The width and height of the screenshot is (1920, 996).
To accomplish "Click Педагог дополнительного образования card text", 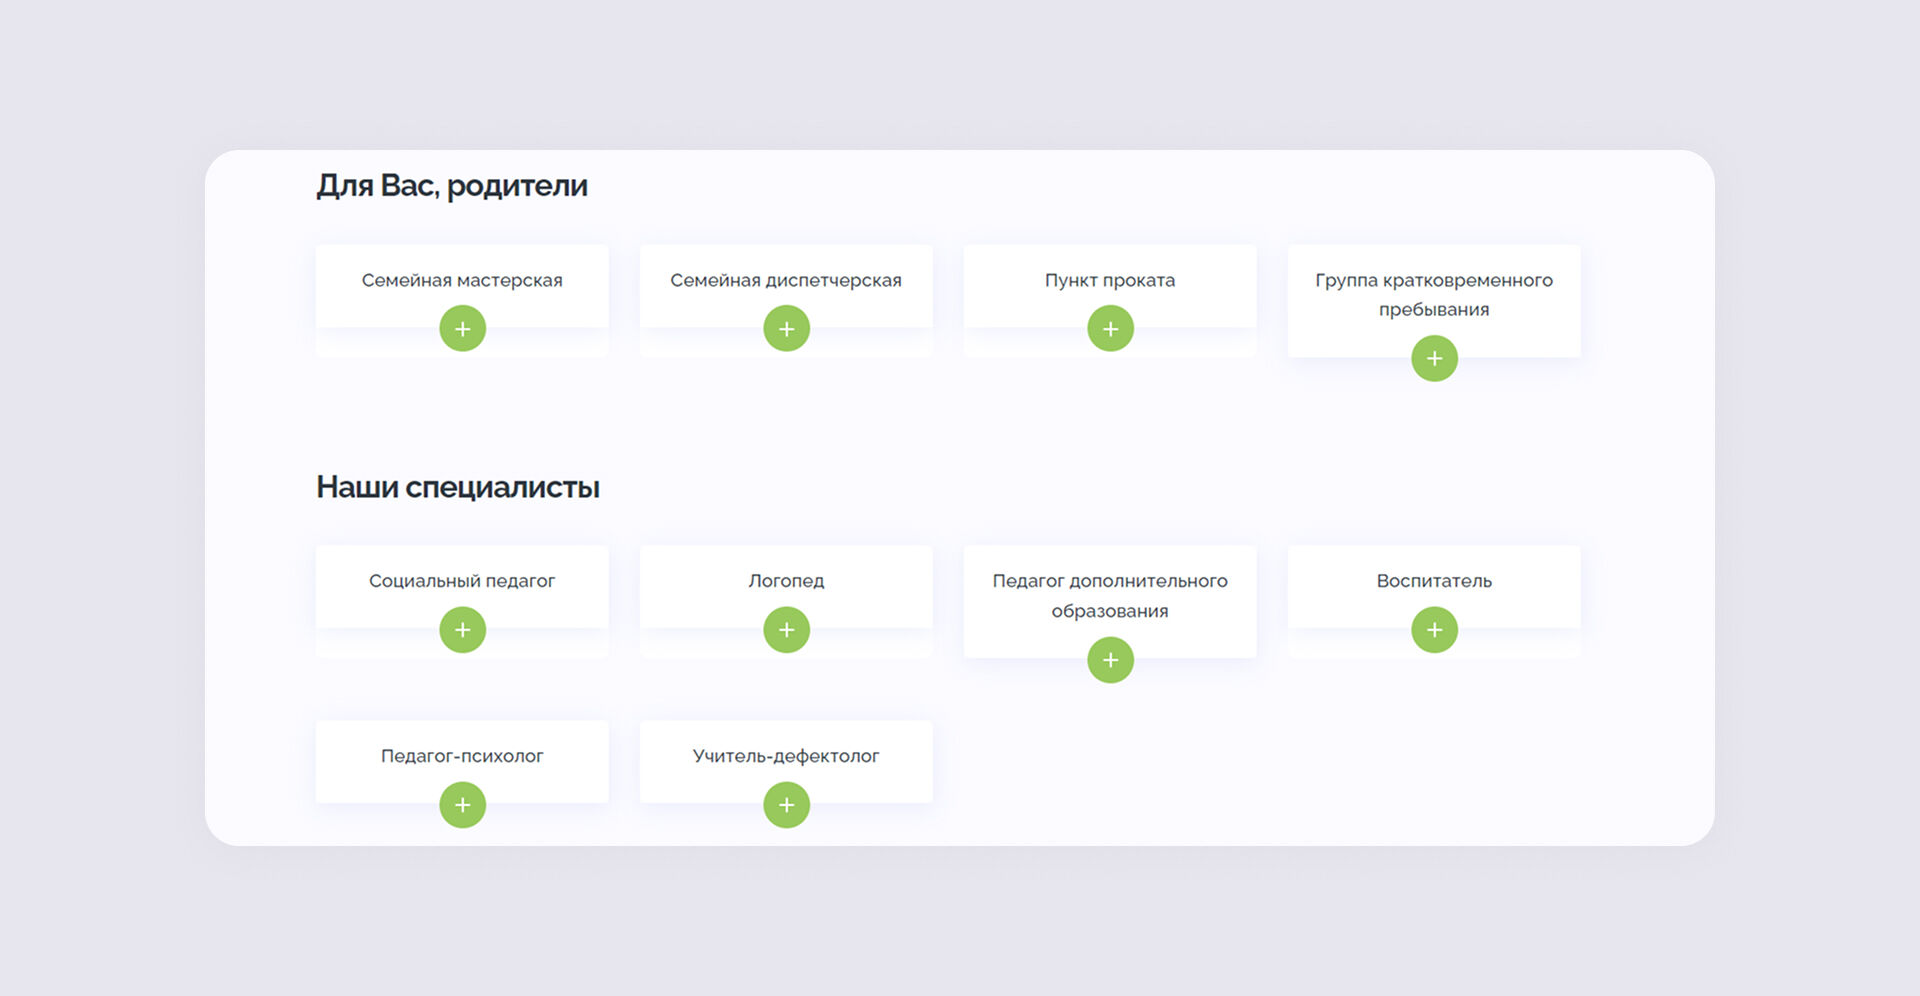I will [1110, 596].
